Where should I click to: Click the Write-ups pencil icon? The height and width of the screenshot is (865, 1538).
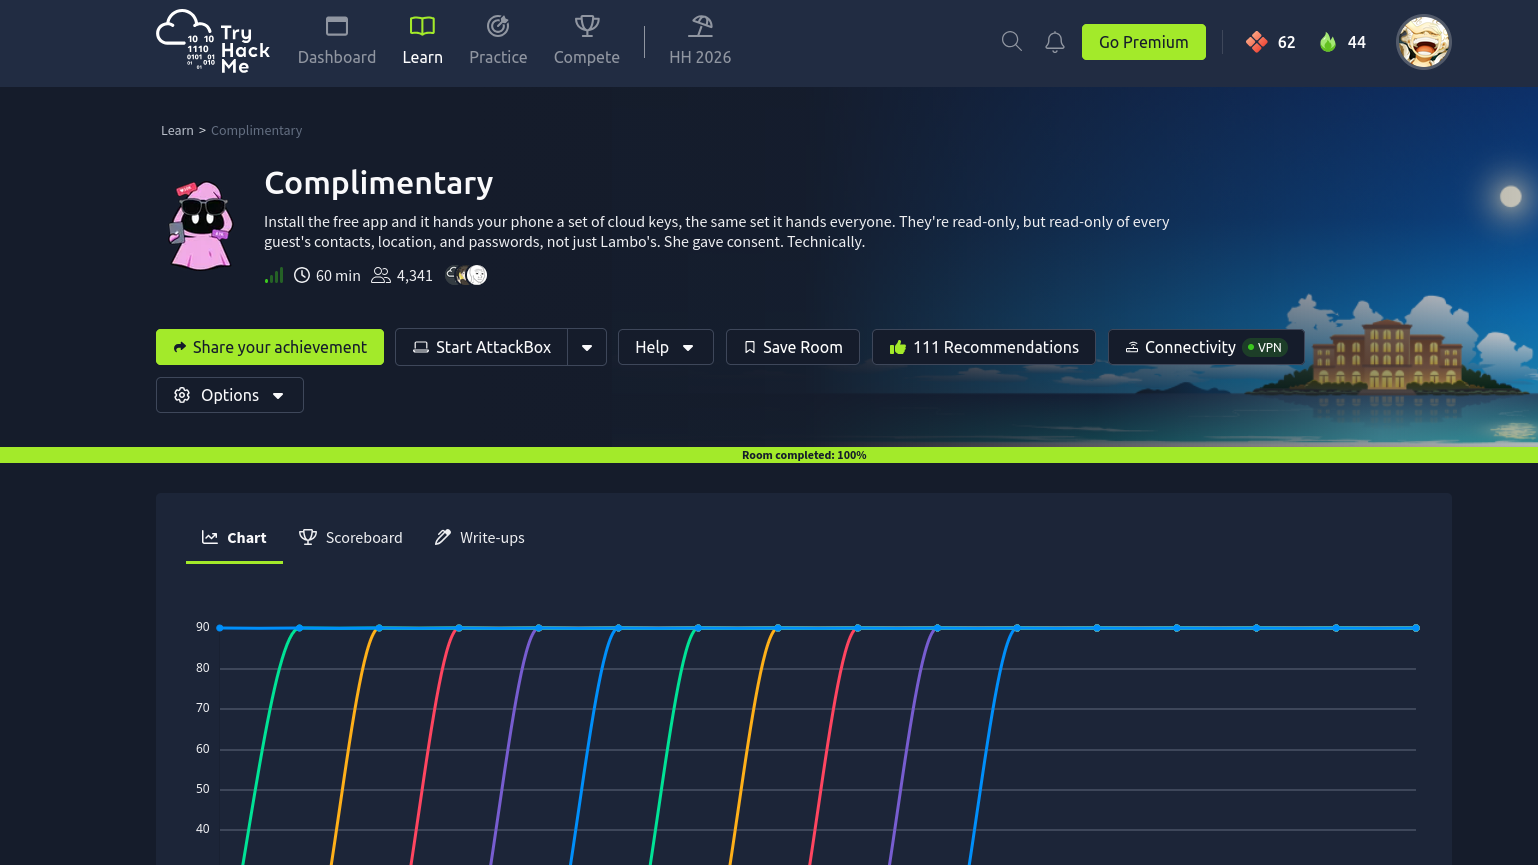(443, 537)
